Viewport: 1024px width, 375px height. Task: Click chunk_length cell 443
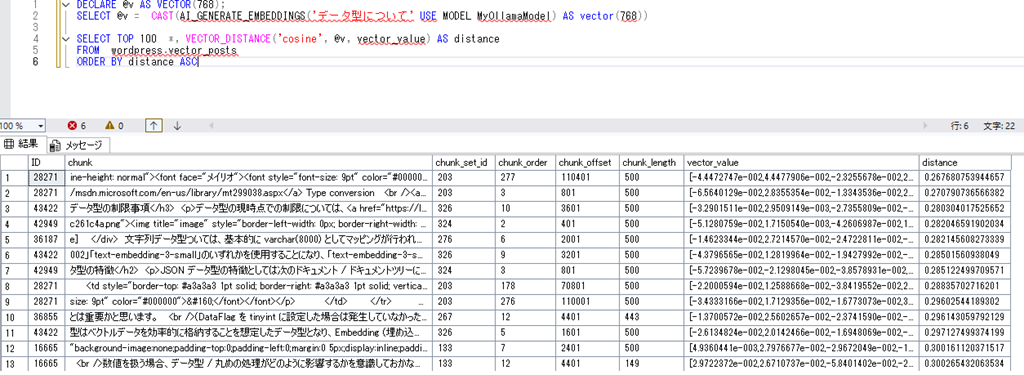652,317
